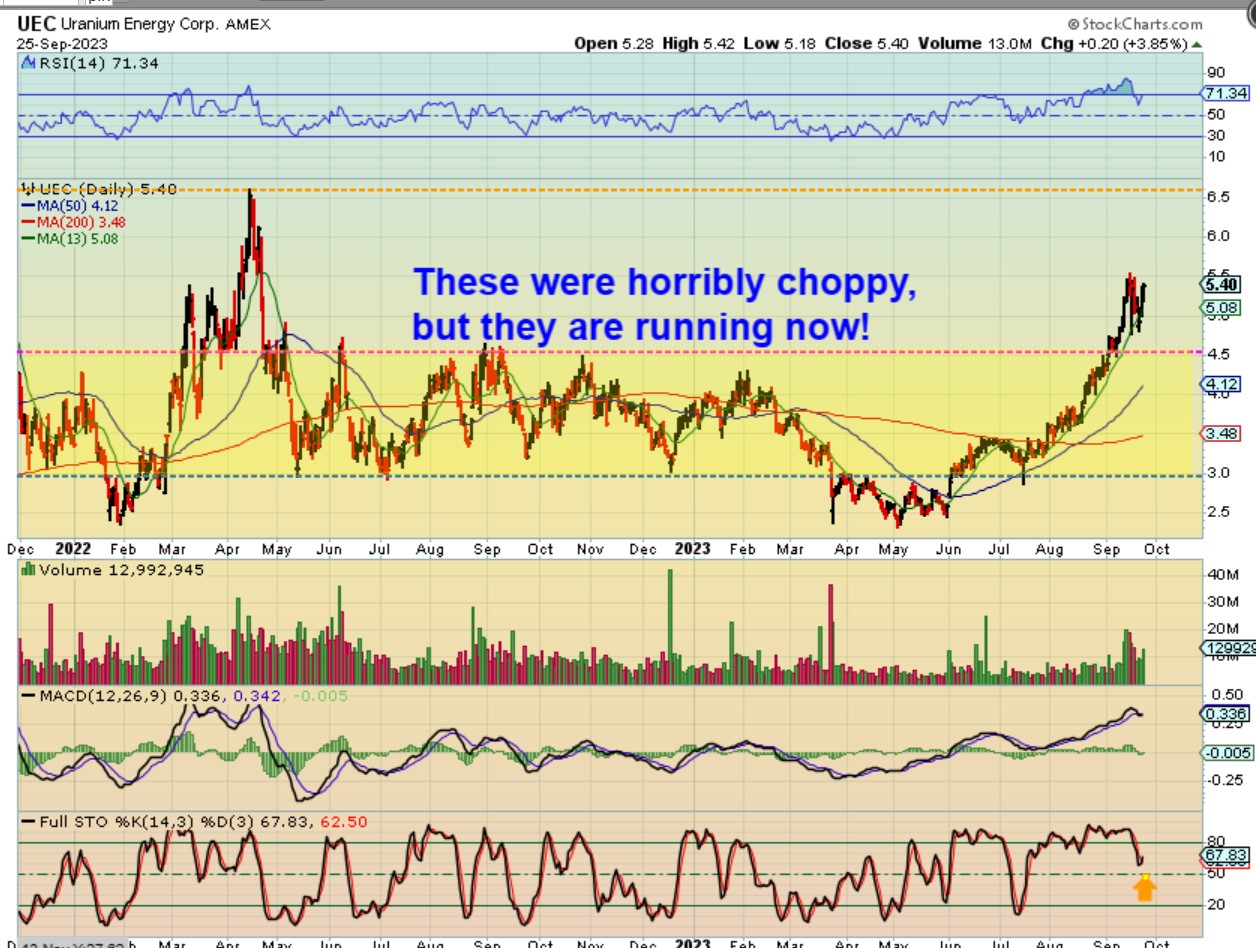Screen dimensions: 1256x948
Task: Click the green up-triangle beside the Chg value
Action: pos(1198,44)
